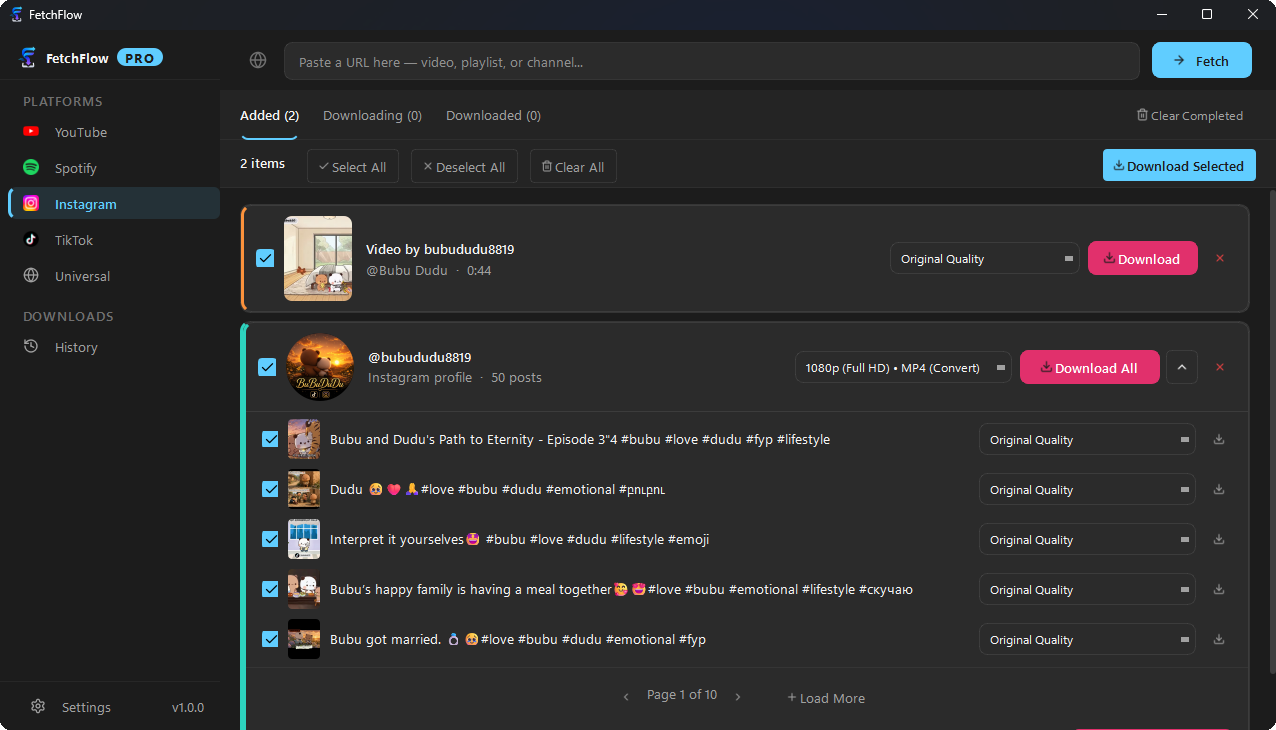Click the PRO badge next to FetchFlow

point(140,58)
